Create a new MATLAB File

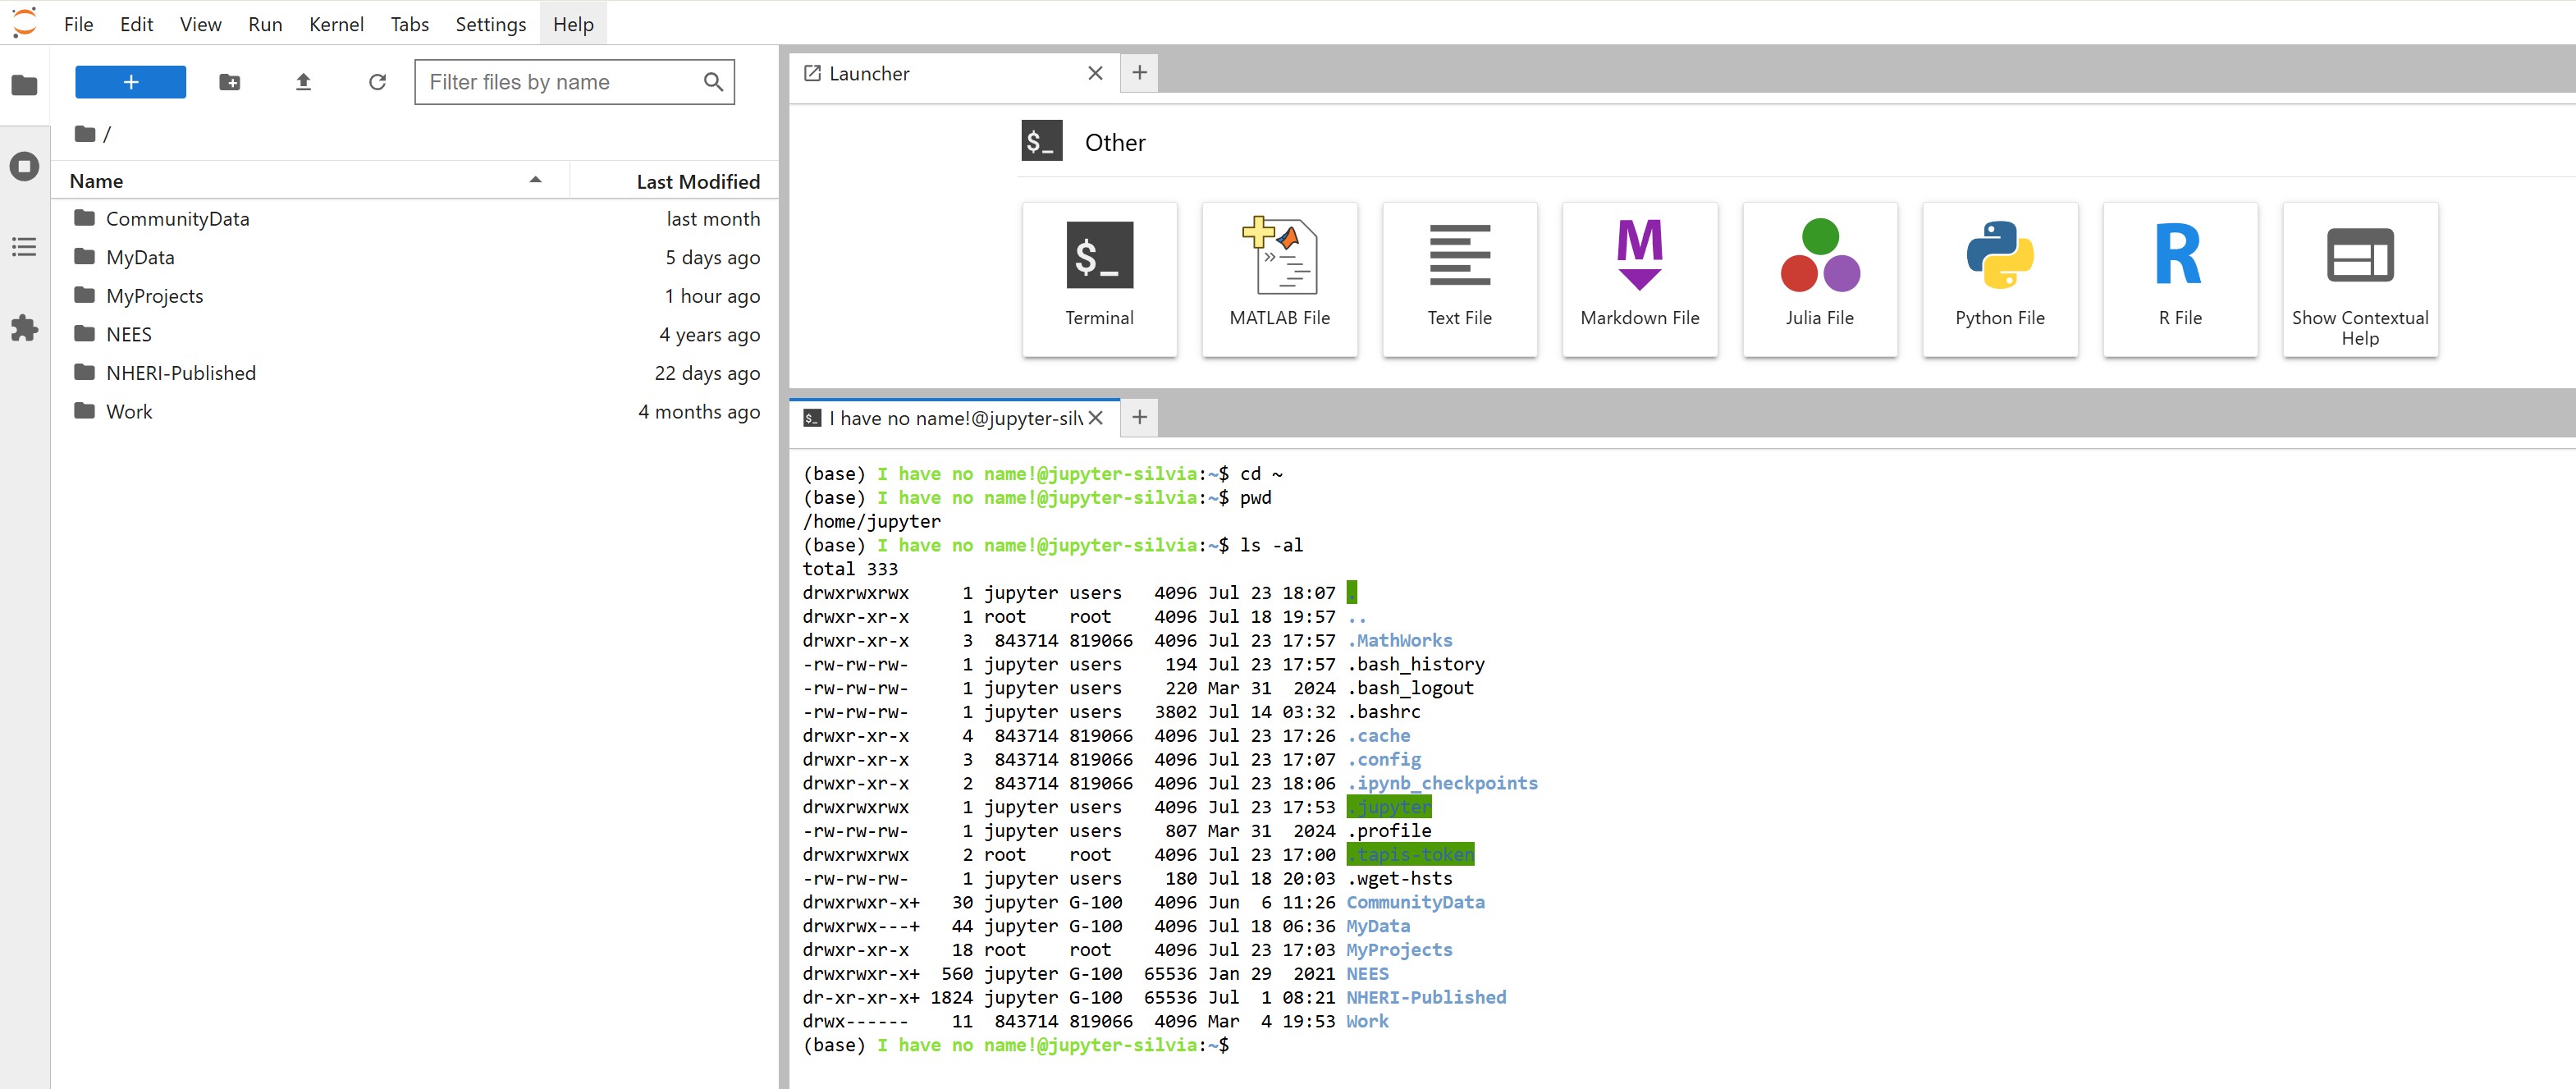pyautogui.click(x=1278, y=278)
